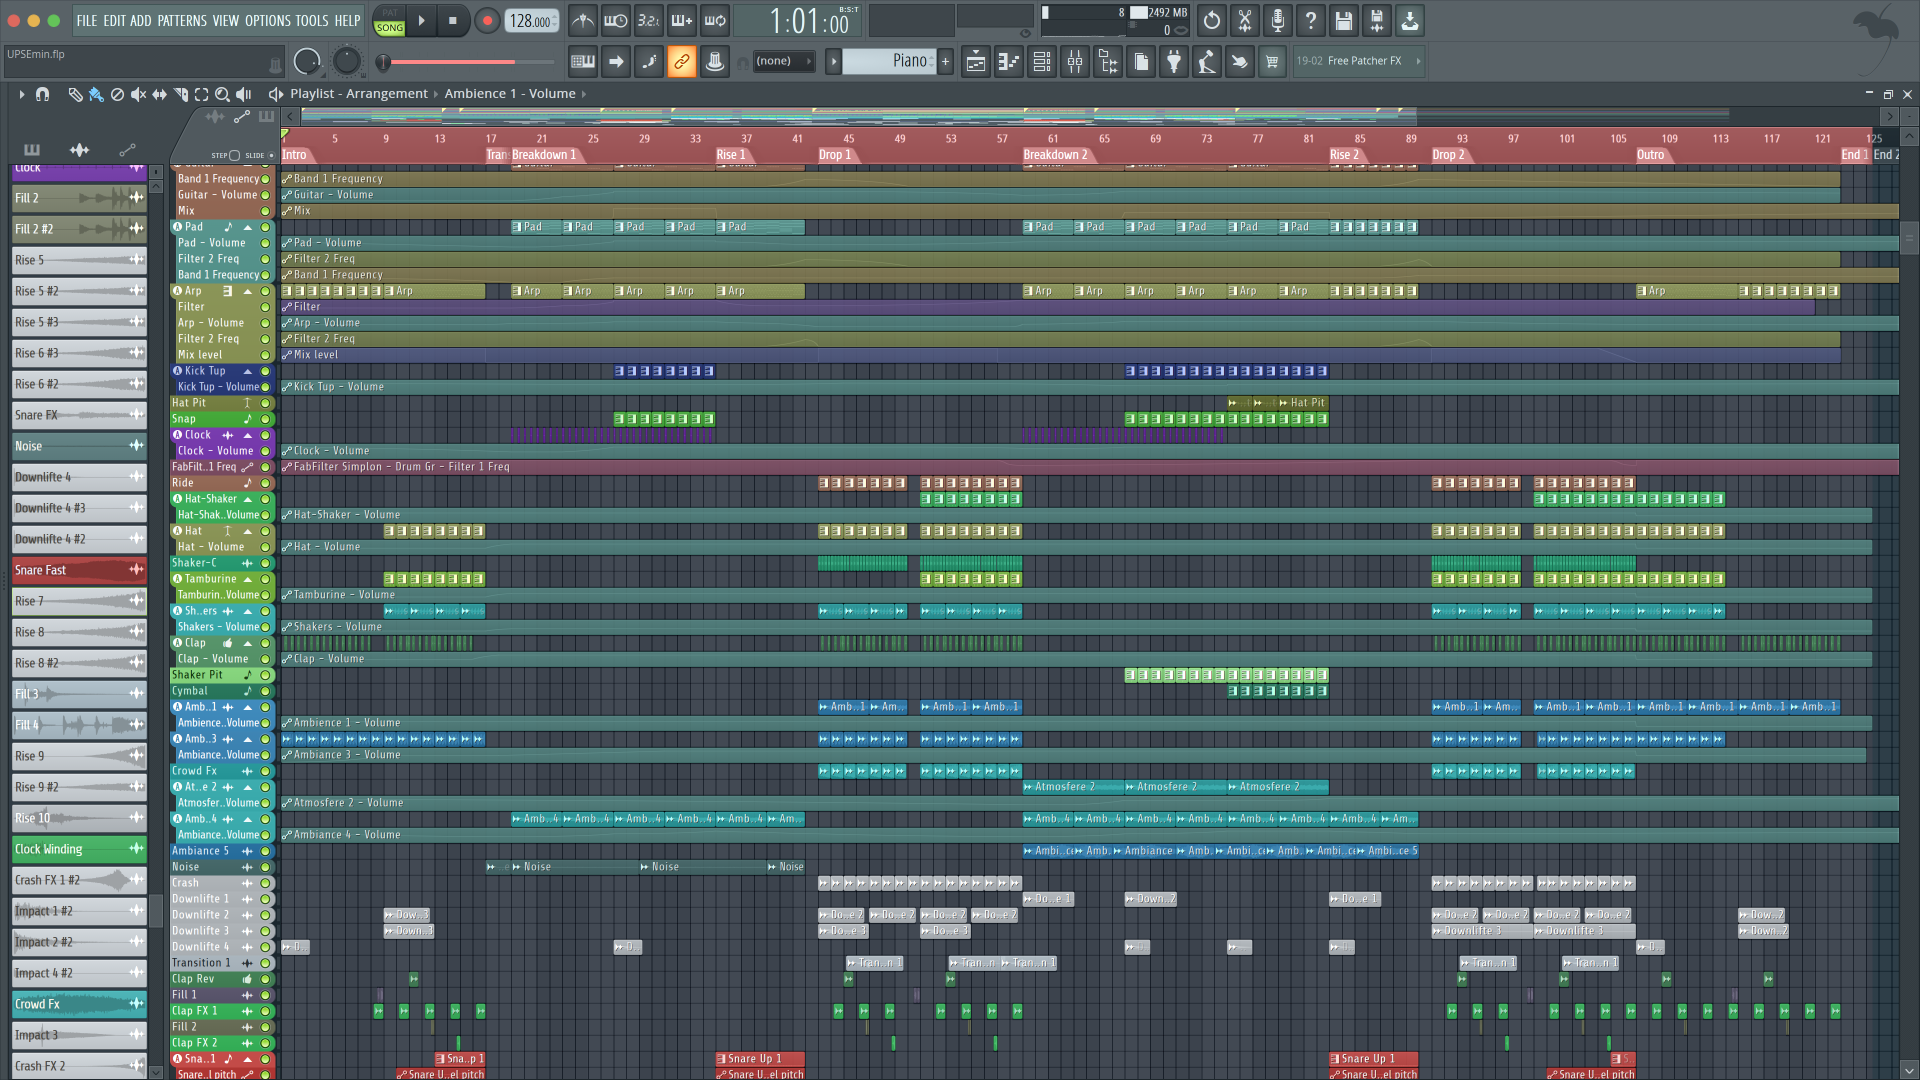
Task: Switch PAT/SONG mode toggle
Action: tap(389, 21)
